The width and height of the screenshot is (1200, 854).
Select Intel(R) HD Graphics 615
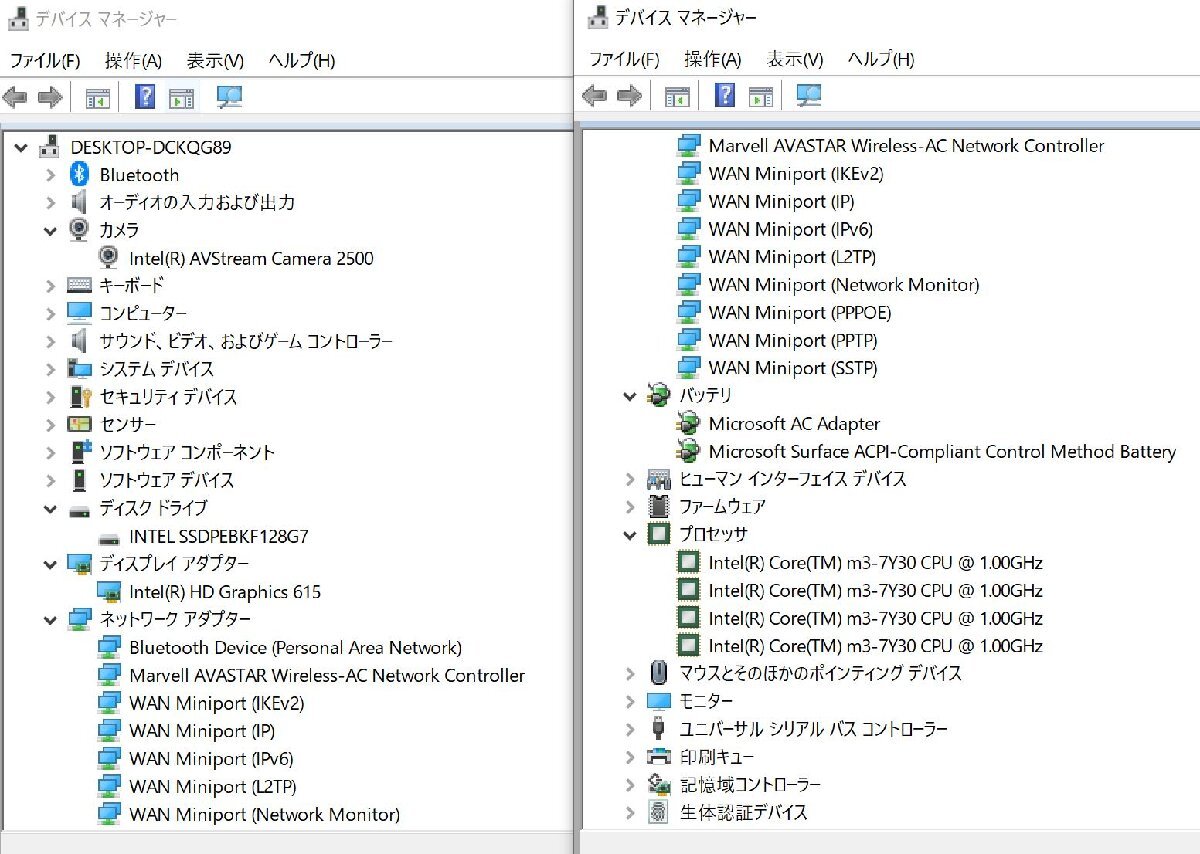pos(225,592)
